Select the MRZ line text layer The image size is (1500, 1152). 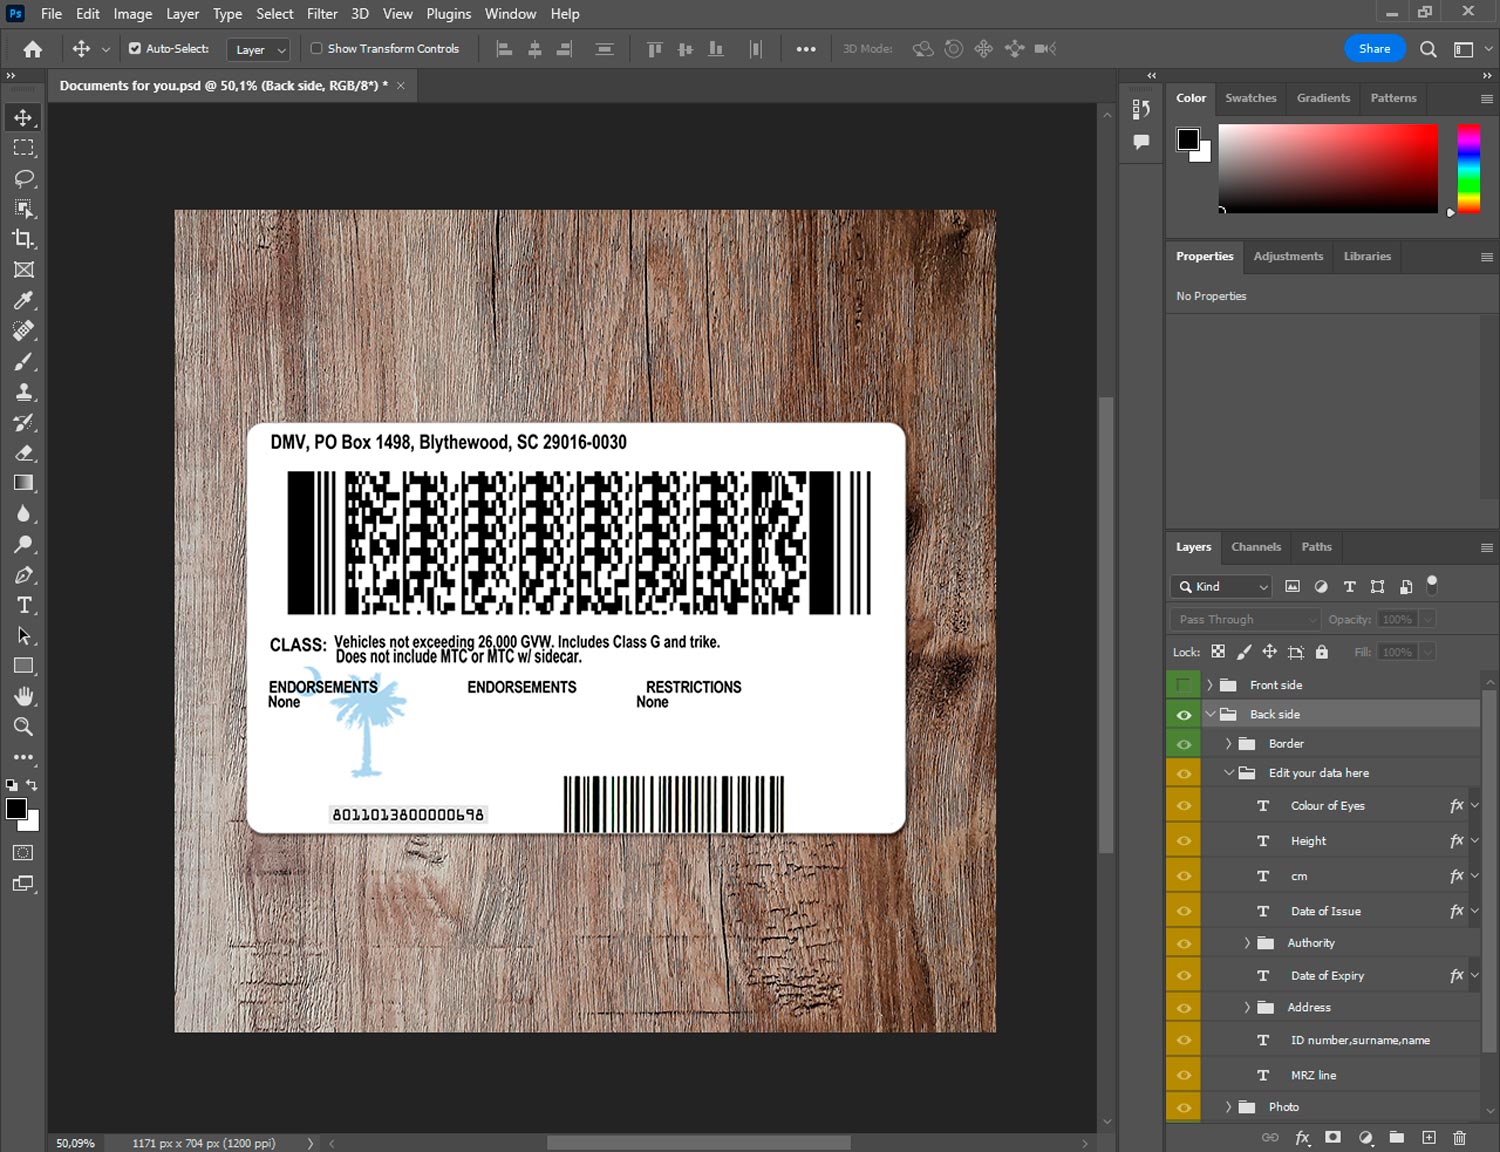pos(1313,1075)
